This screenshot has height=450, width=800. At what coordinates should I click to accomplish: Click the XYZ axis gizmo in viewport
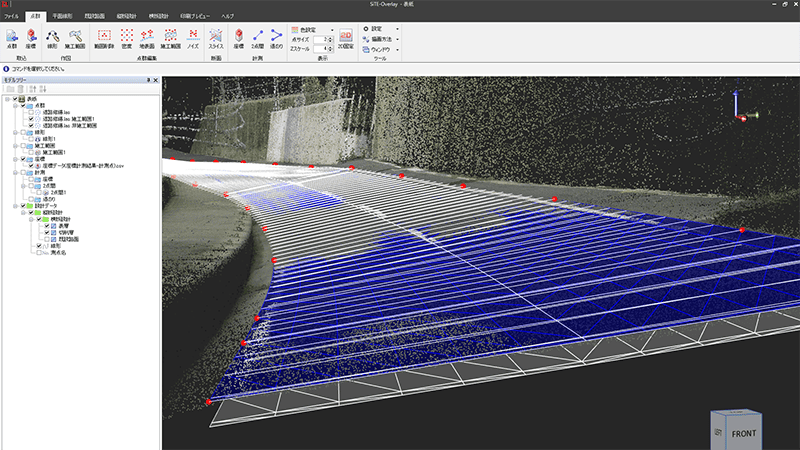coord(744,107)
